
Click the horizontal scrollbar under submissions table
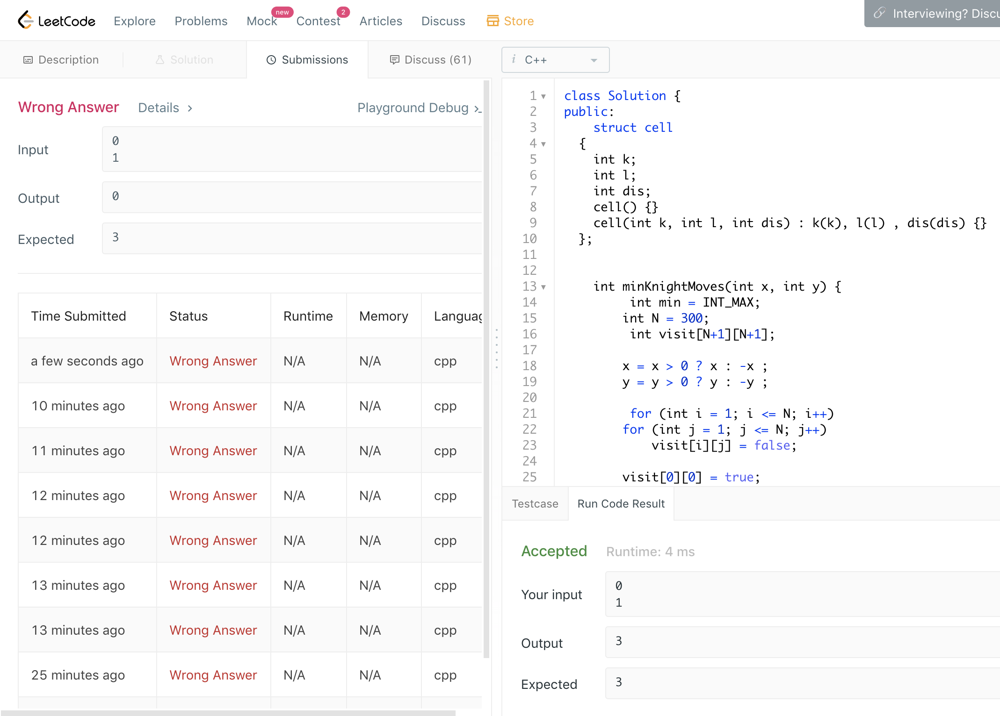coord(228,713)
